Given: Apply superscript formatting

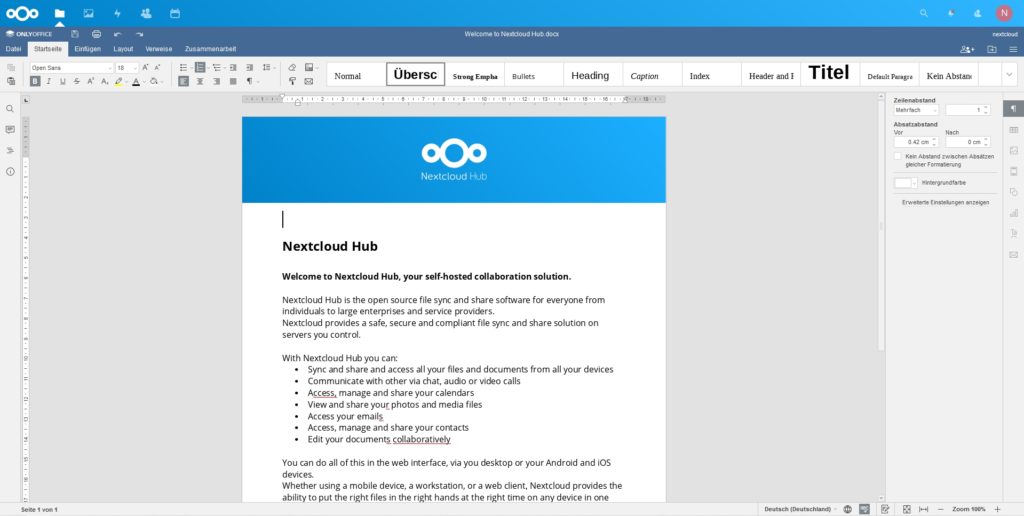Looking at the screenshot, I should 91,81.
